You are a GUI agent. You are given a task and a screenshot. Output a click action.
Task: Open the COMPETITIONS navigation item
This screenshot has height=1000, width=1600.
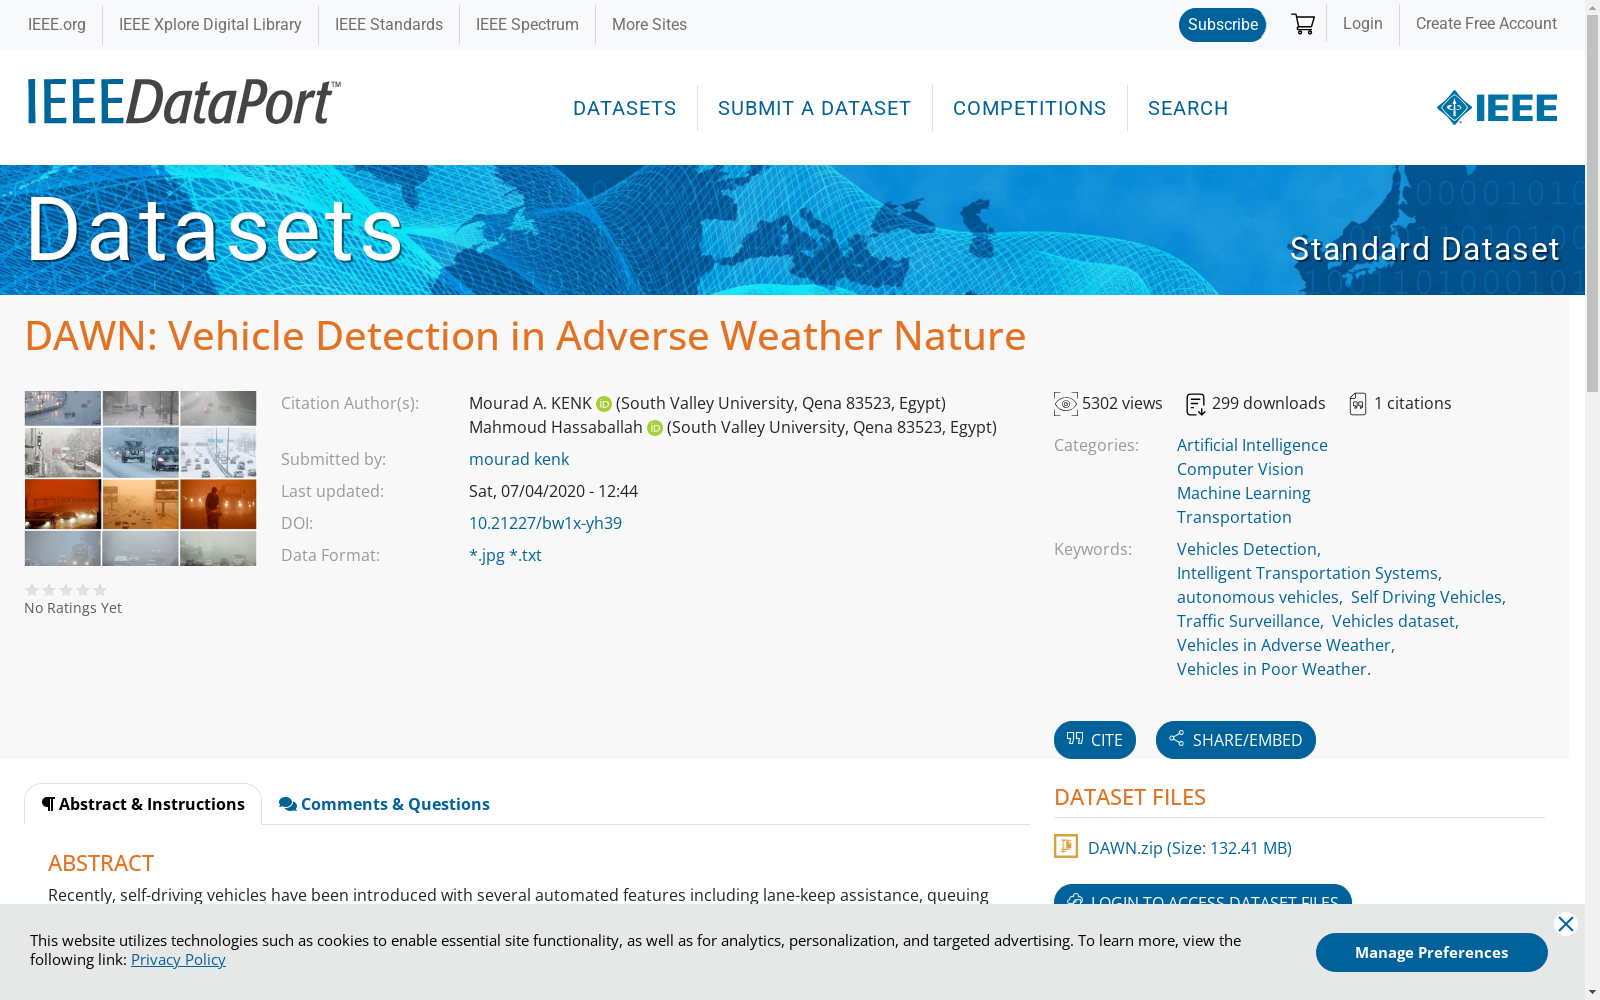tap(1029, 108)
